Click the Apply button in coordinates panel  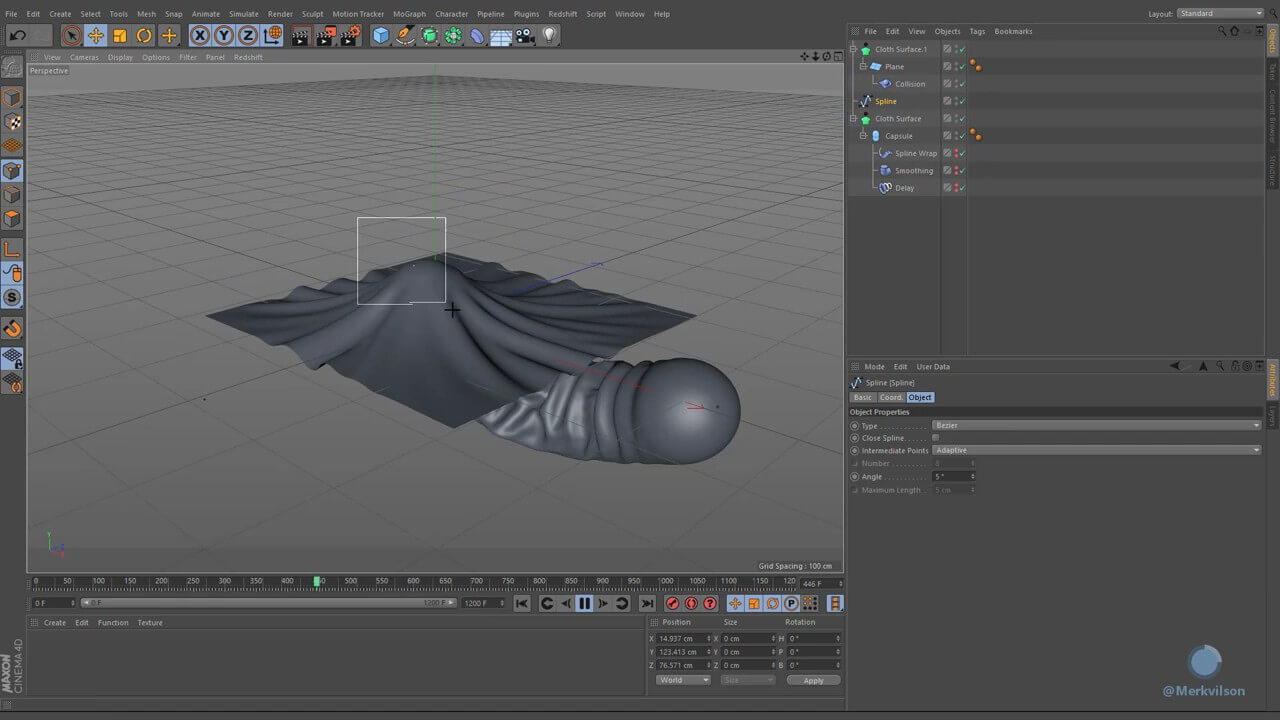tap(813, 680)
